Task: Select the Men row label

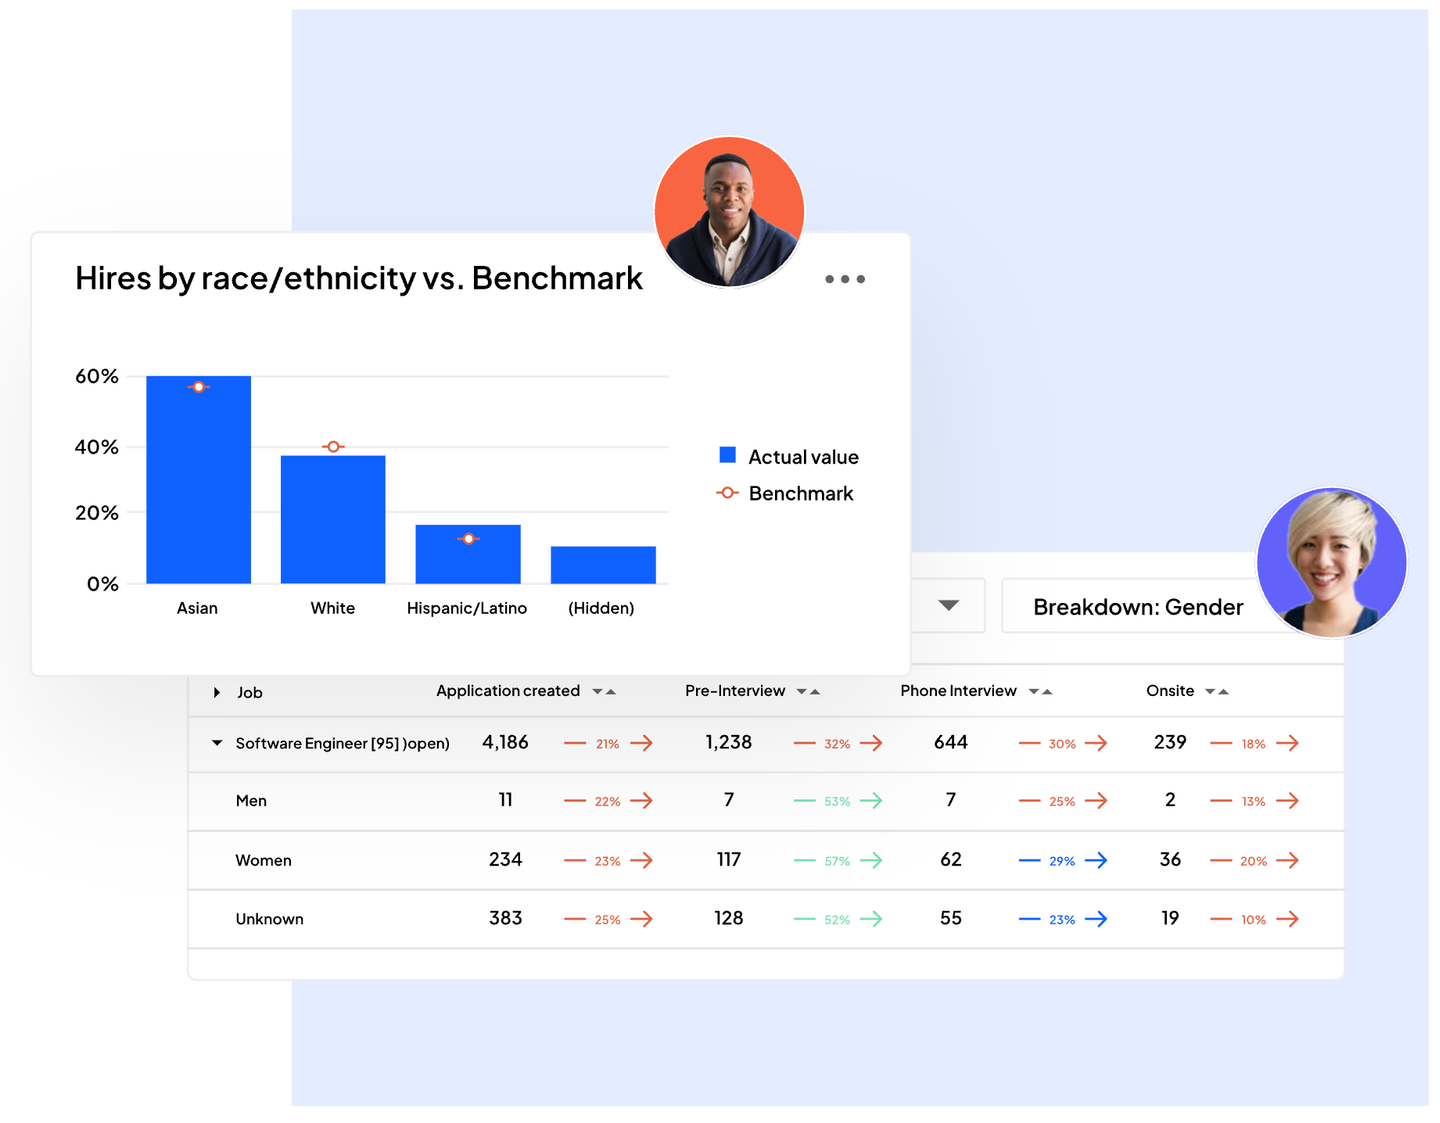Action: point(251,801)
